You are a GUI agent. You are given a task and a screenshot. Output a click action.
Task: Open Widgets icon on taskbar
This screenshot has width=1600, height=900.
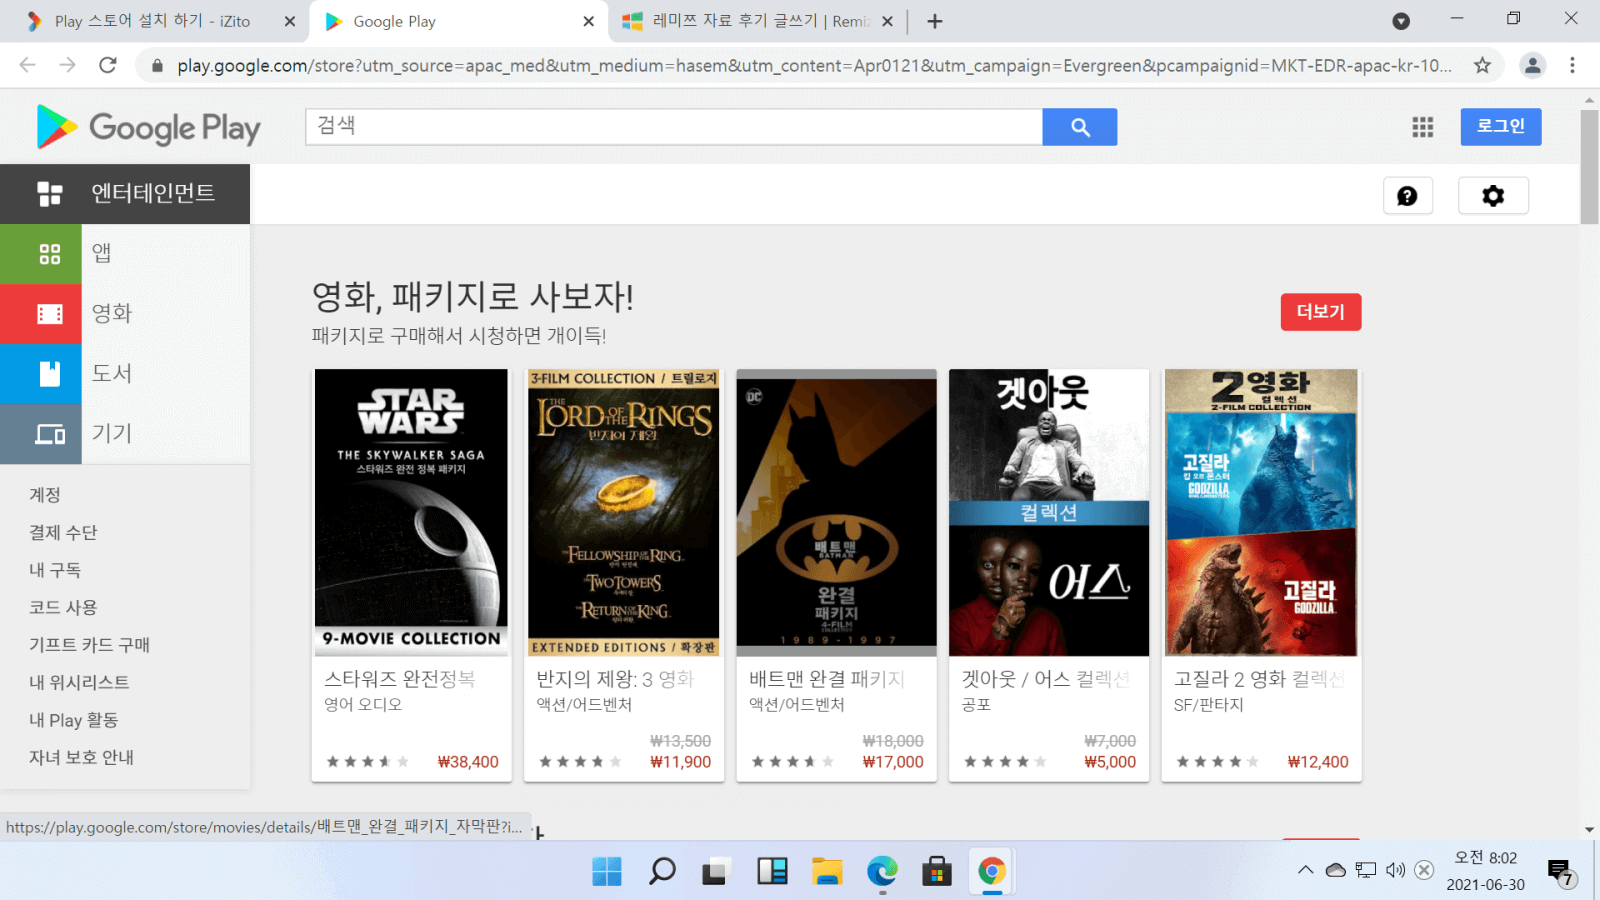[x=772, y=871]
